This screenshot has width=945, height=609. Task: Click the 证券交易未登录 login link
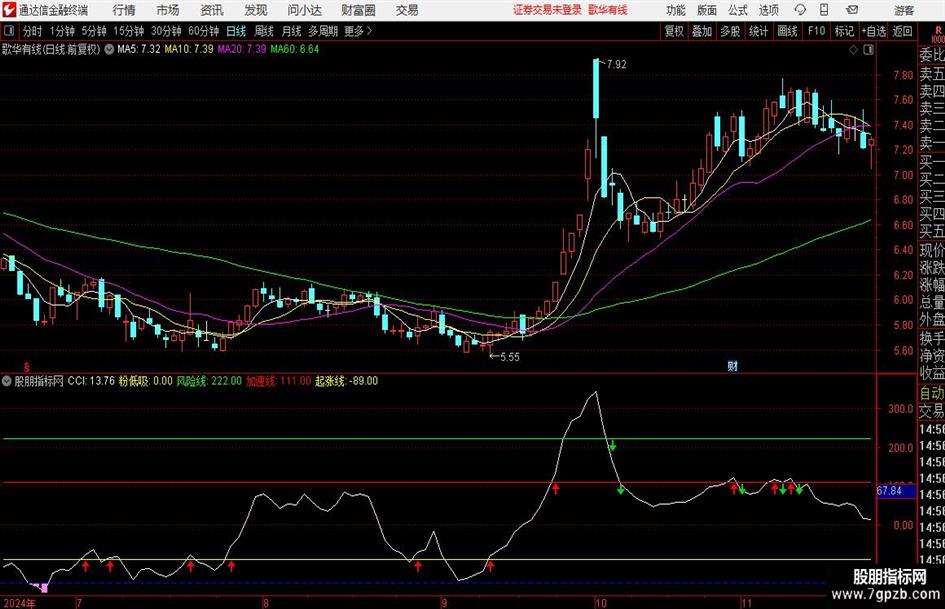(547, 10)
